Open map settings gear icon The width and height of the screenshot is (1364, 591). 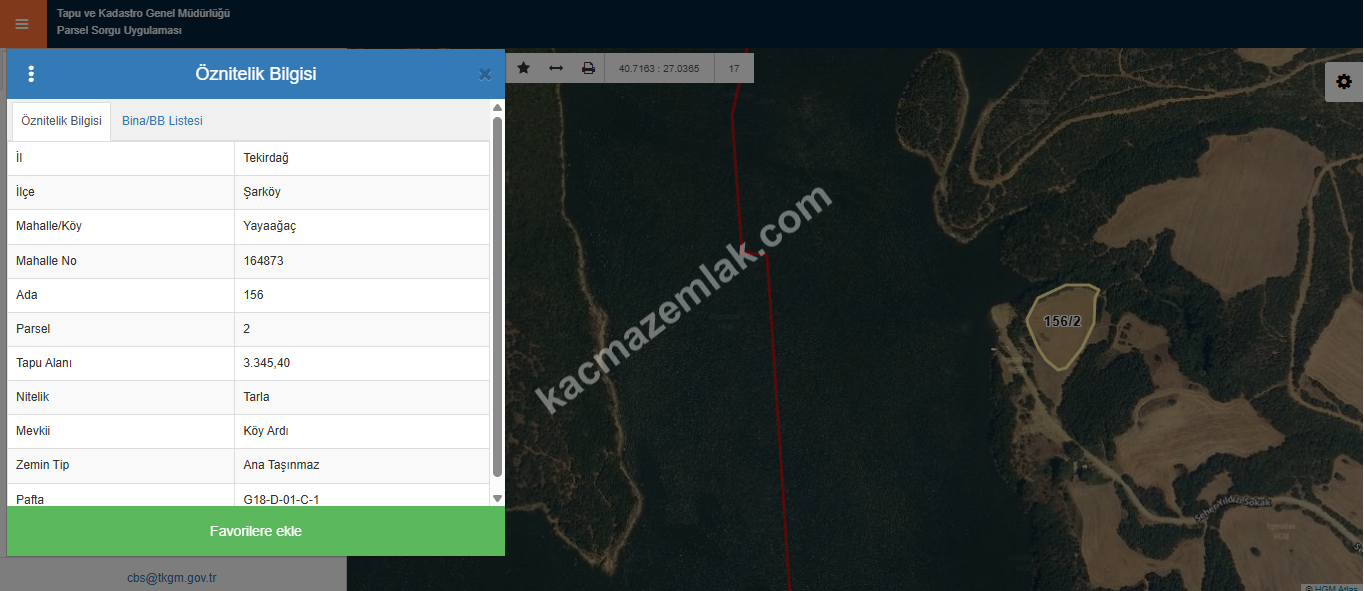click(1343, 82)
